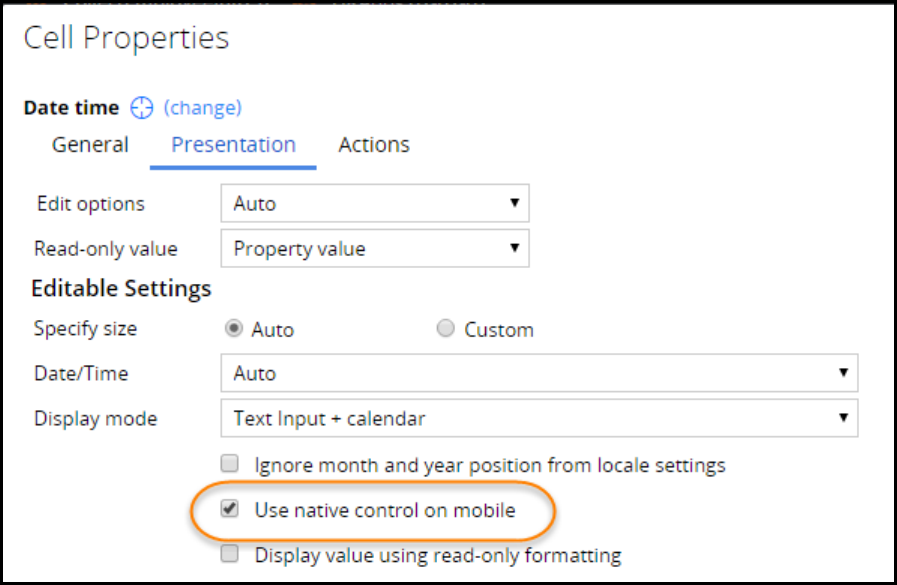Open the Edit options dropdown
897x585 pixels.
tap(374, 204)
